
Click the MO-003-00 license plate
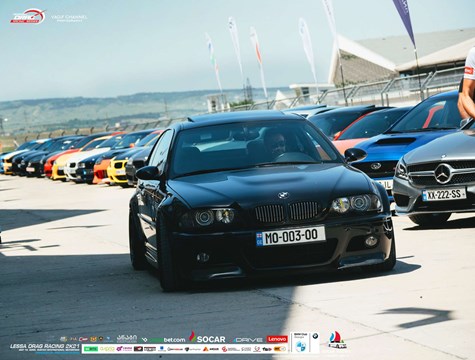point(290,236)
